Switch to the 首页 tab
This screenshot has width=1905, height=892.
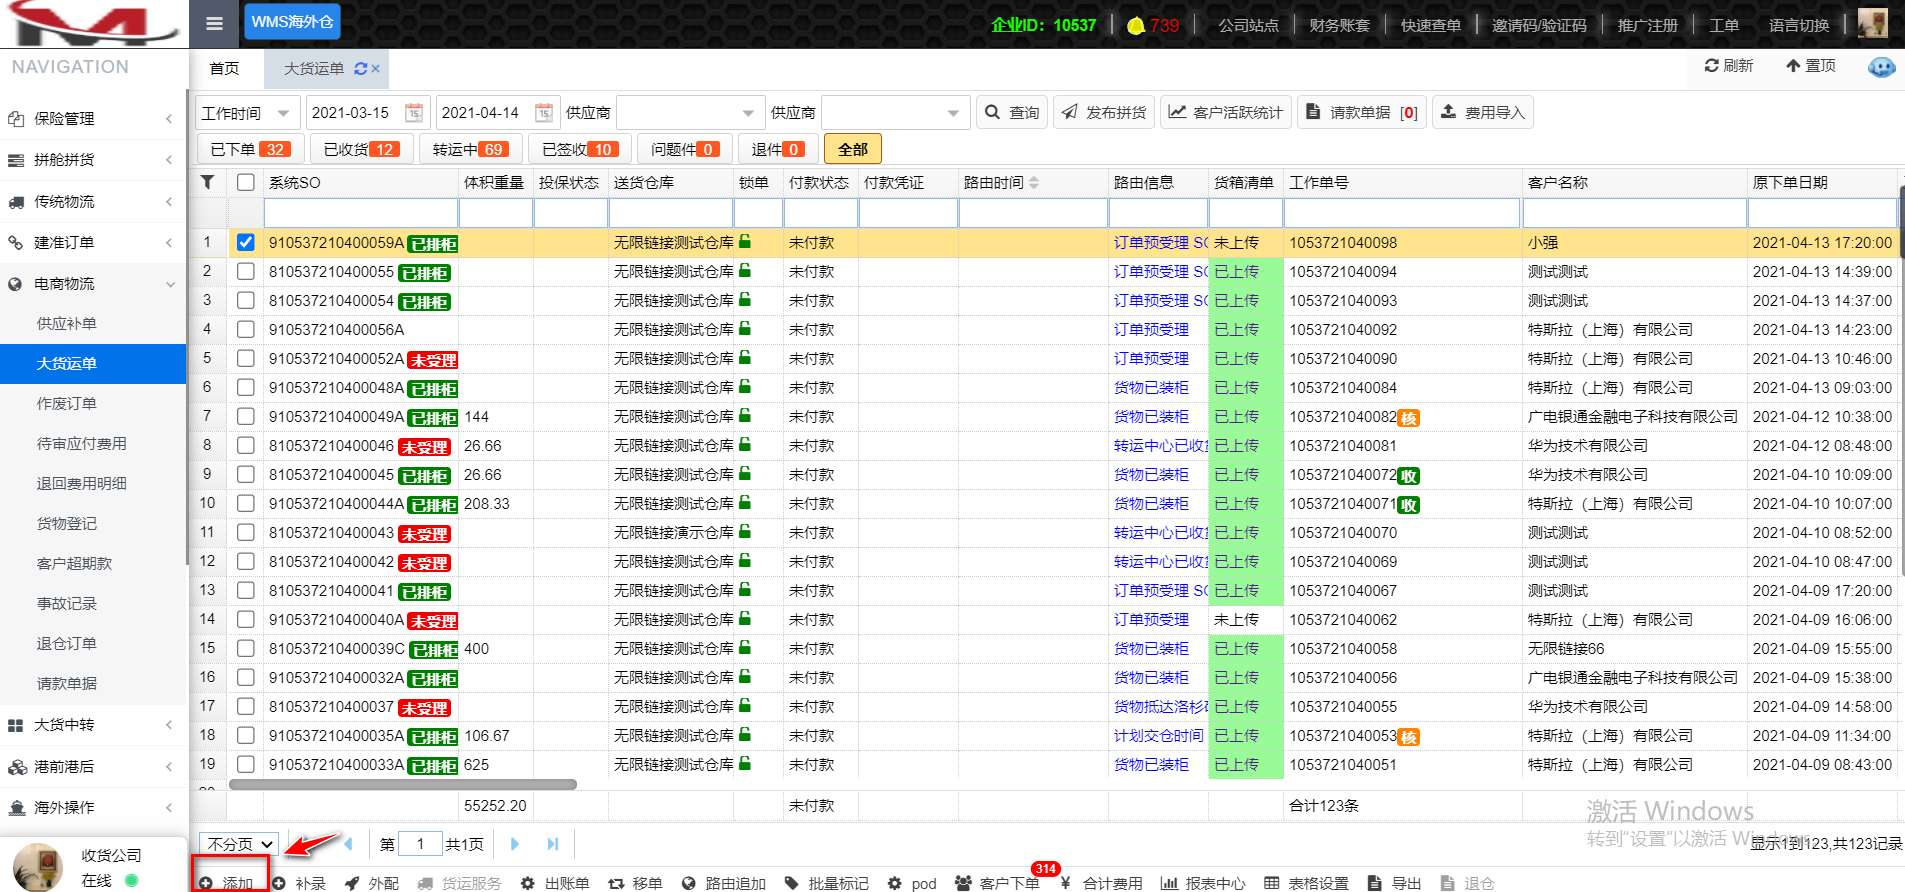pos(225,68)
